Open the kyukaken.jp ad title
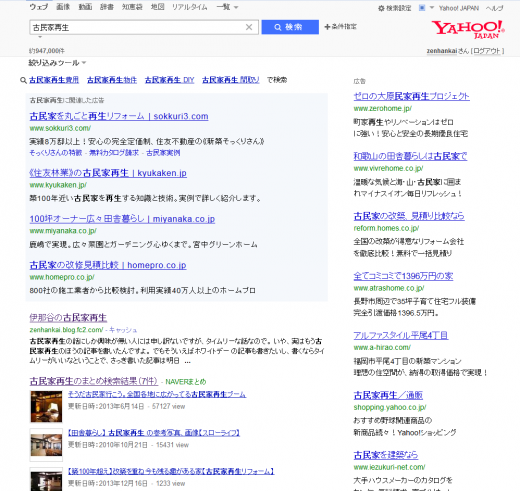 tap(108, 173)
